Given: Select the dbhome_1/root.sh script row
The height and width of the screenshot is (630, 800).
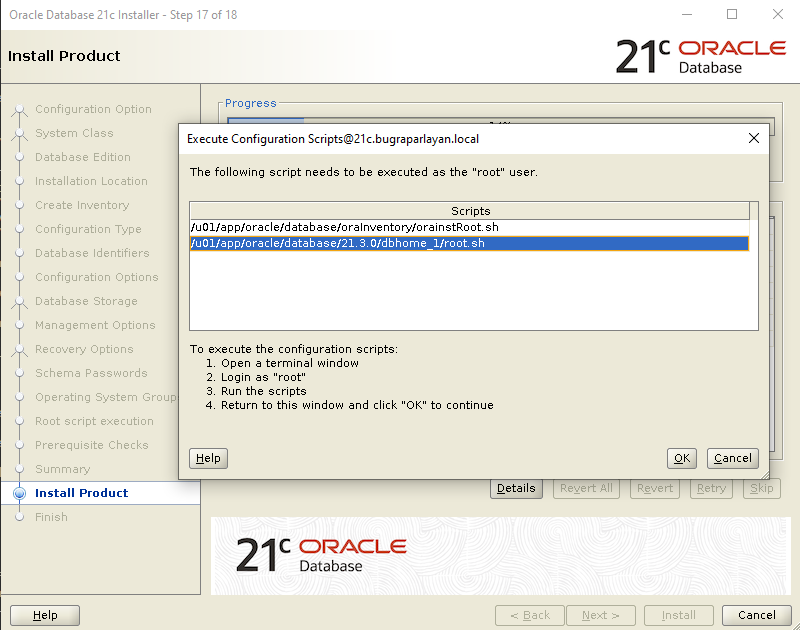Looking at the screenshot, I should click(x=469, y=243).
